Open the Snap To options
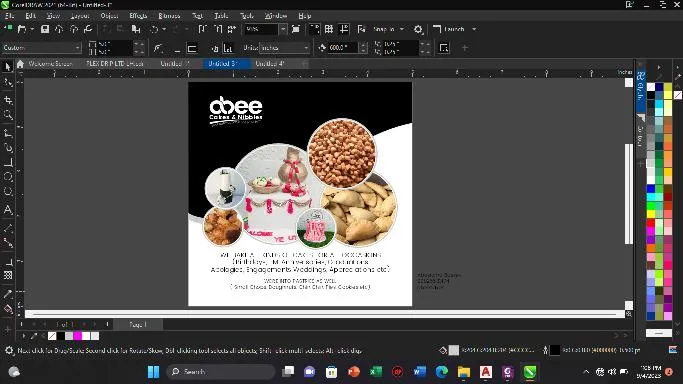 tap(388, 29)
